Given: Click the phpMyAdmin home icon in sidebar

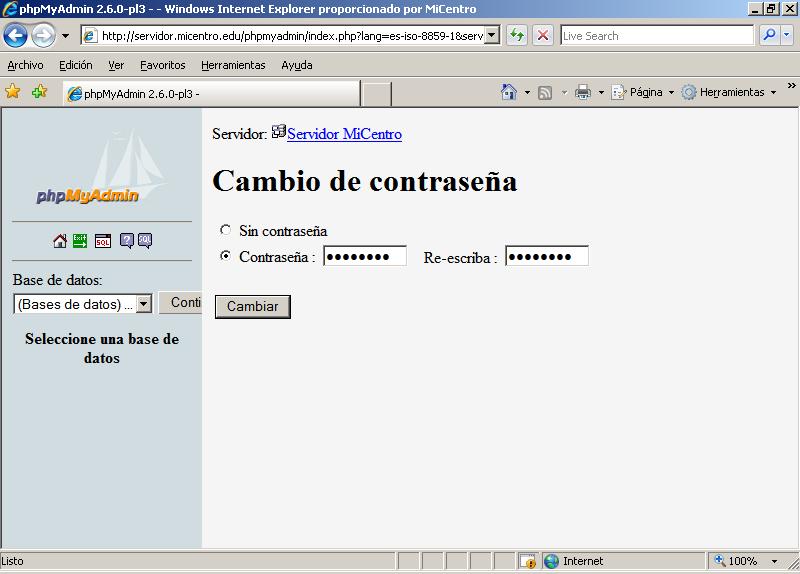Looking at the screenshot, I should pyautogui.click(x=60, y=241).
